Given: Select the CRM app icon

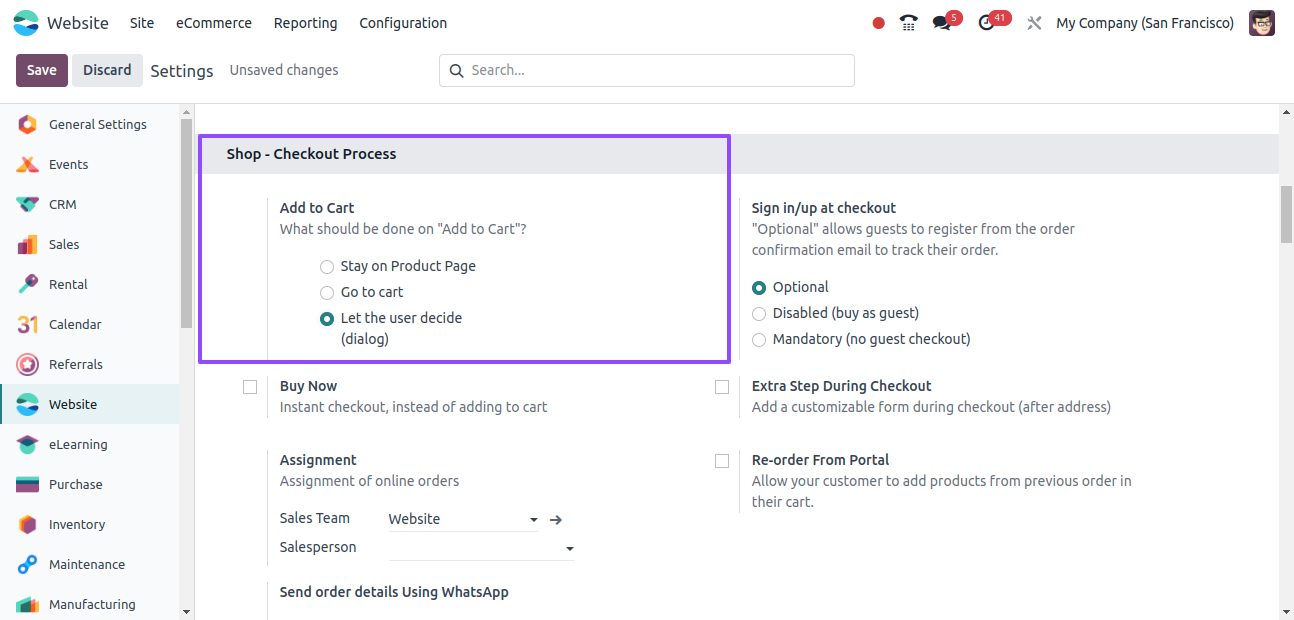Looking at the screenshot, I should [x=28, y=204].
